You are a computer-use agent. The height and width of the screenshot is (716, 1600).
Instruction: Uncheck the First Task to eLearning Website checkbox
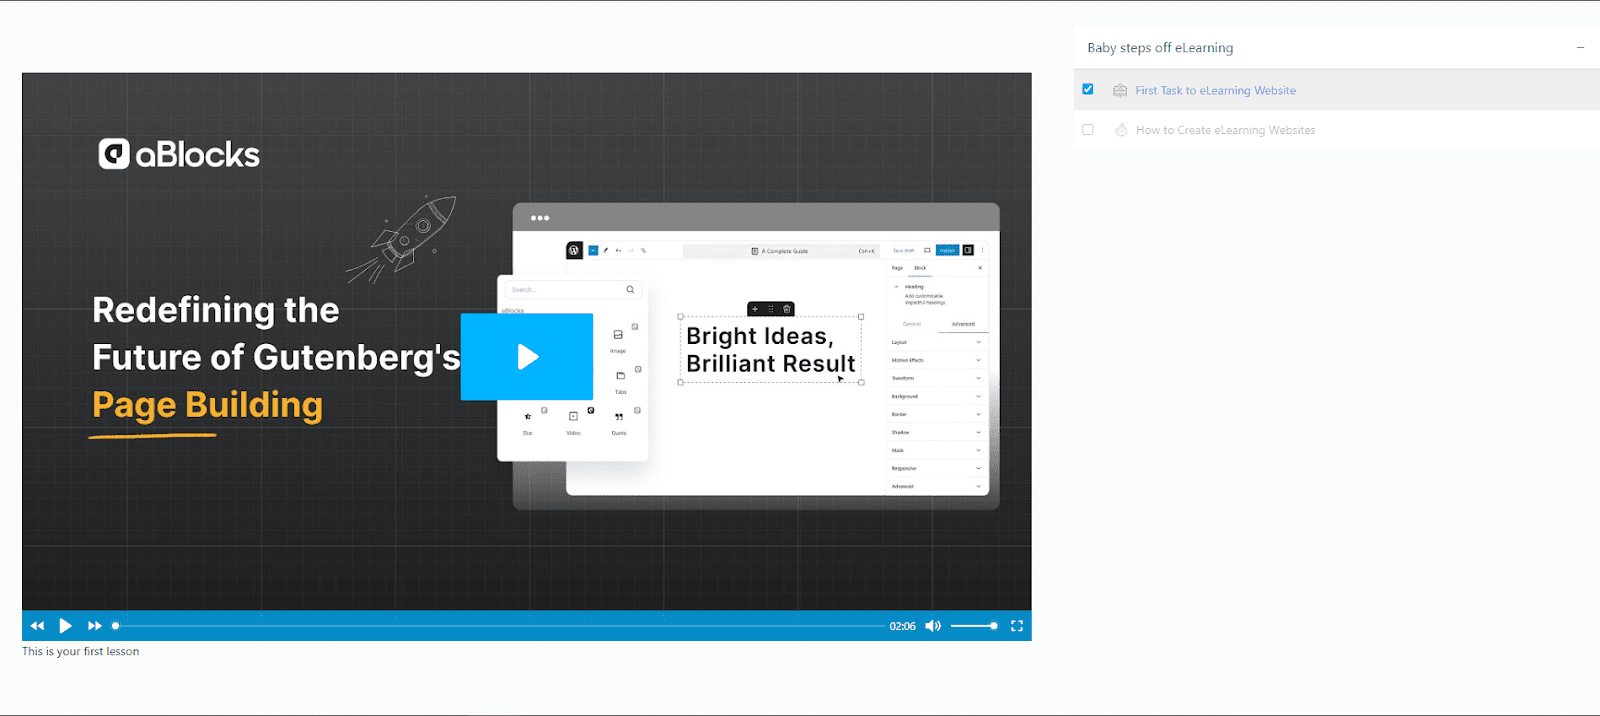(1088, 89)
